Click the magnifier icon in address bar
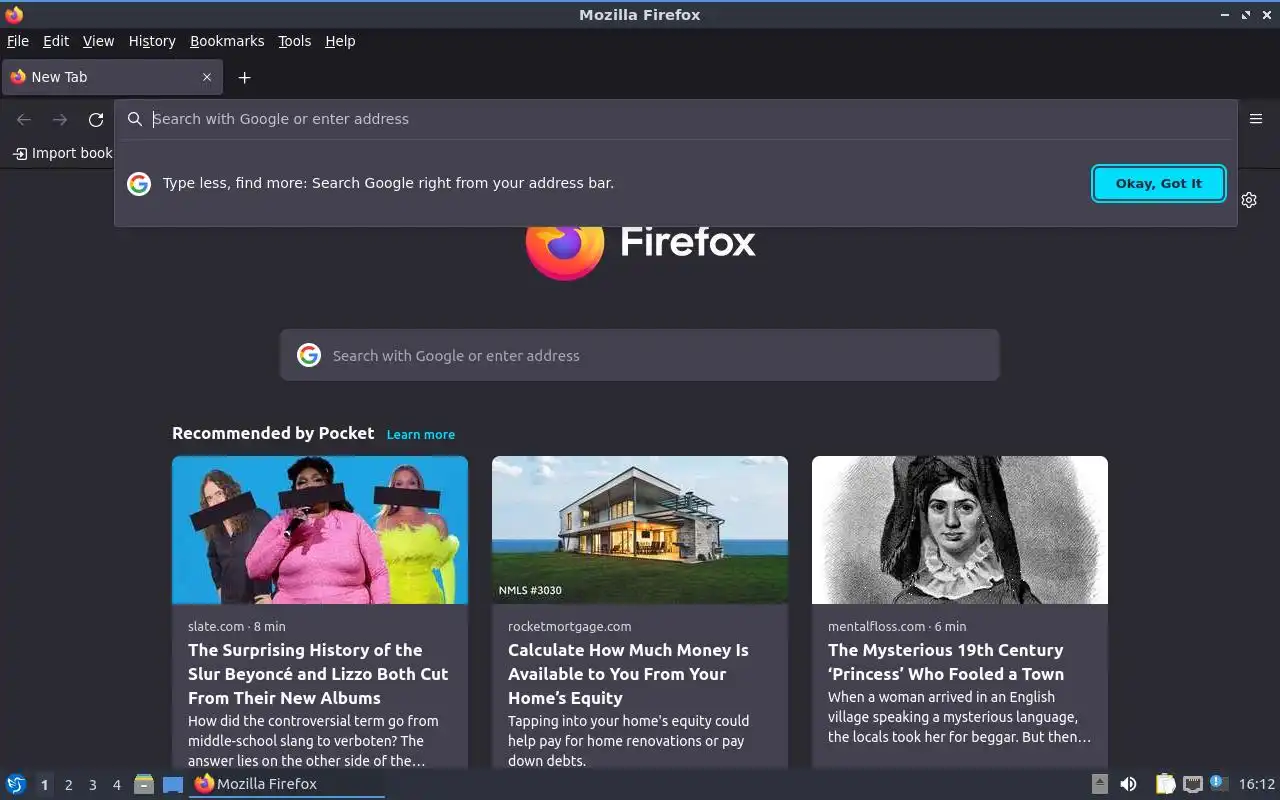This screenshot has width=1280, height=800. click(x=135, y=119)
